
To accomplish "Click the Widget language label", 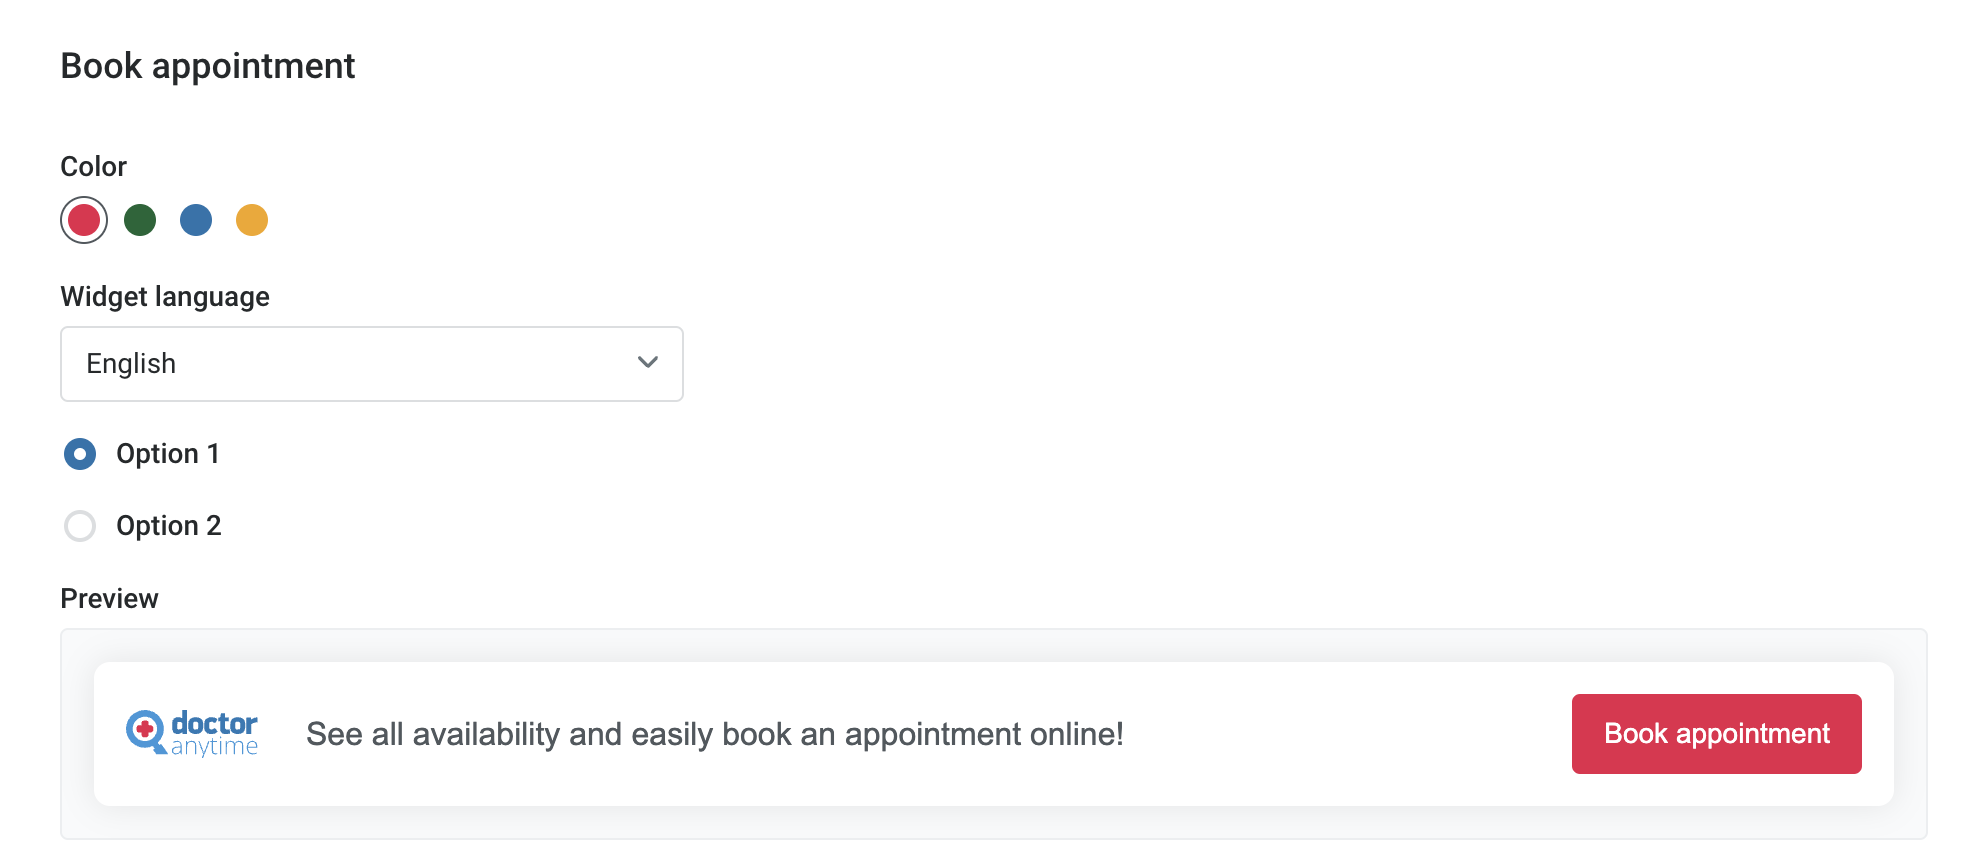I will pos(165,297).
